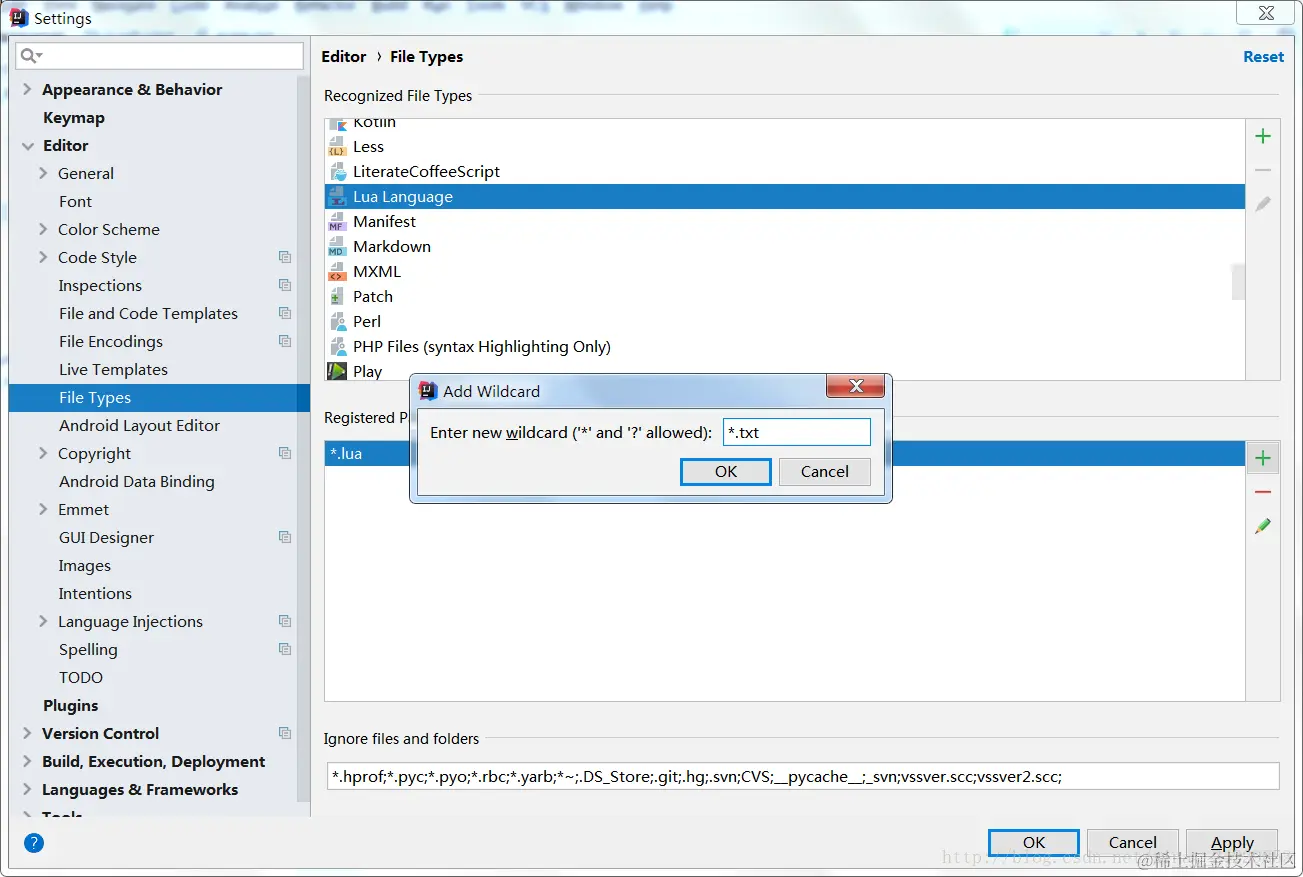This screenshot has height=877, width=1303.
Task: Expand the Version Control section
Action: click(28, 733)
